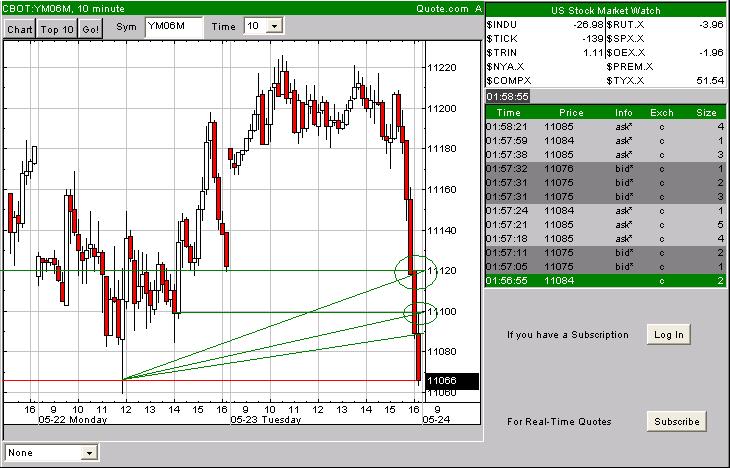Select the 01:57:38 quote row
This screenshot has height=468, width=730.
pos(605,155)
